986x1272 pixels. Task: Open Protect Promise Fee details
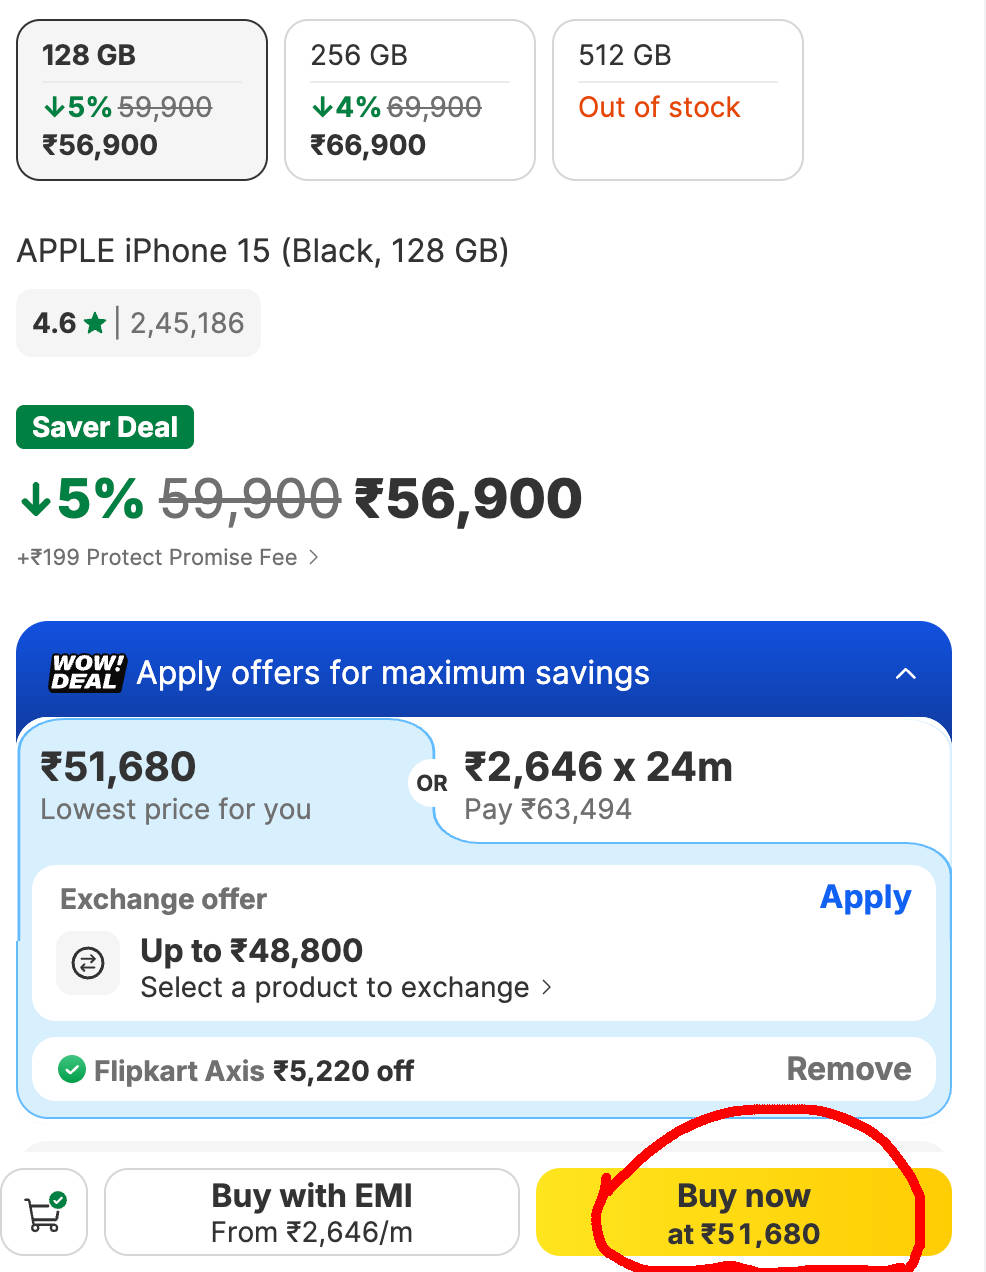[168, 557]
